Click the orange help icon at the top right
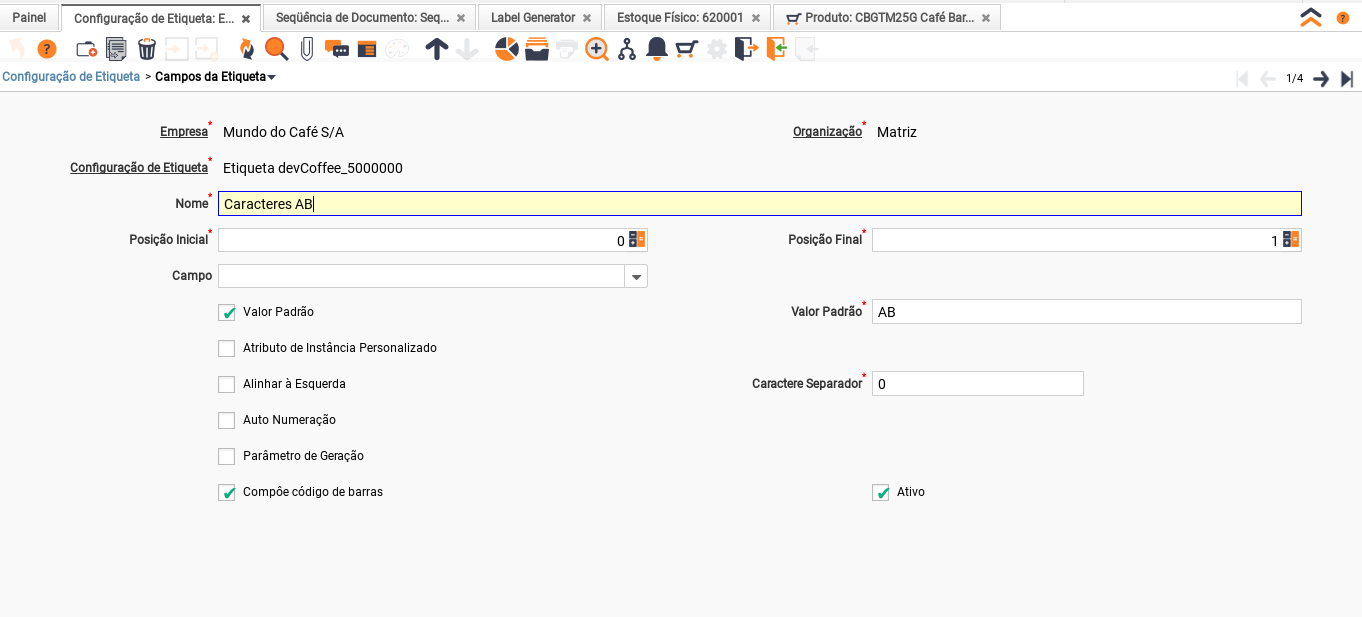Viewport: 1362px width, 617px height. 1343,18
